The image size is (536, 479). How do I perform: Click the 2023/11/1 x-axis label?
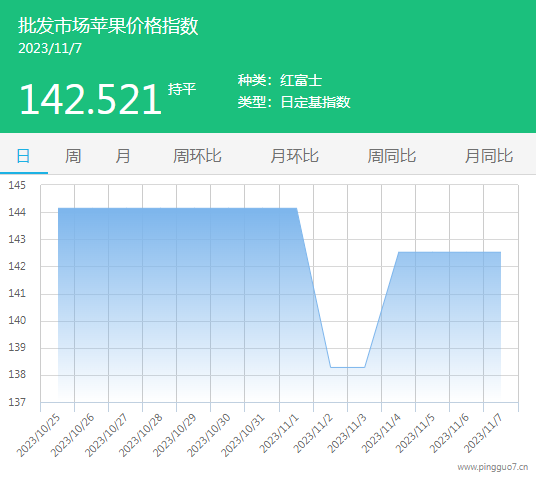point(279,433)
